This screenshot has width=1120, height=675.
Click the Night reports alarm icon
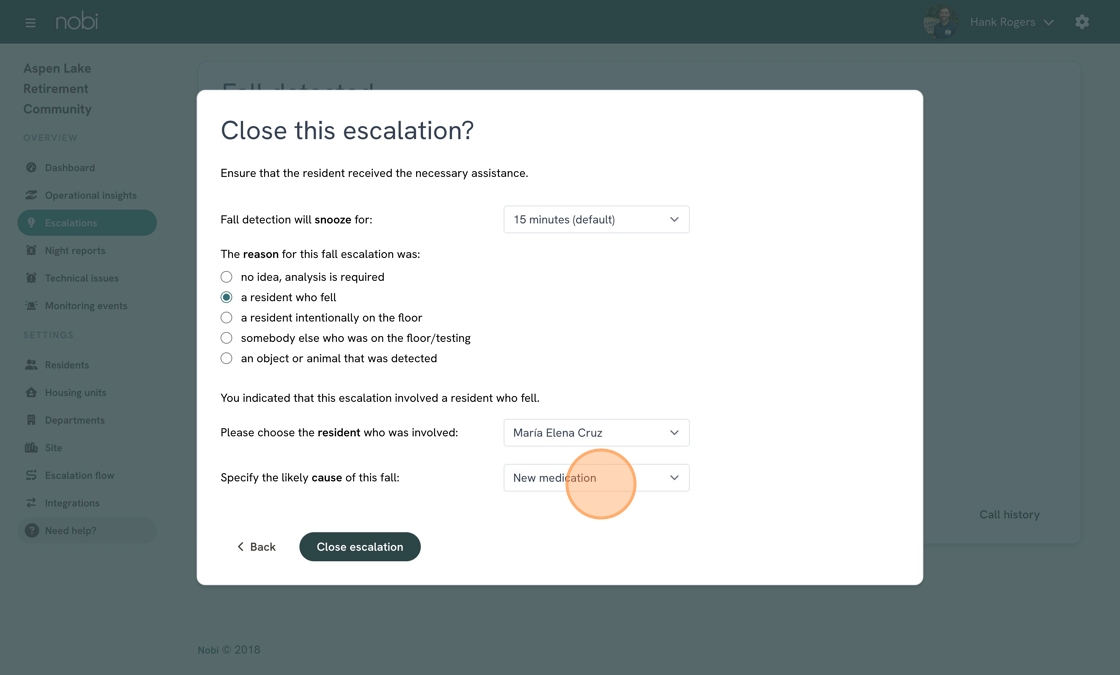(31, 251)
